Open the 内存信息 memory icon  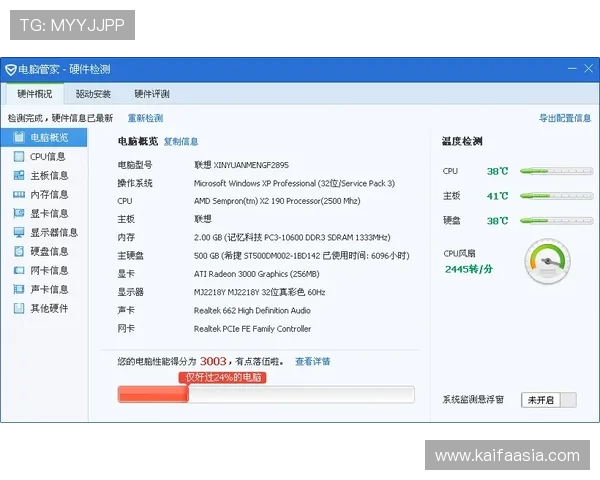pos(18,194)
